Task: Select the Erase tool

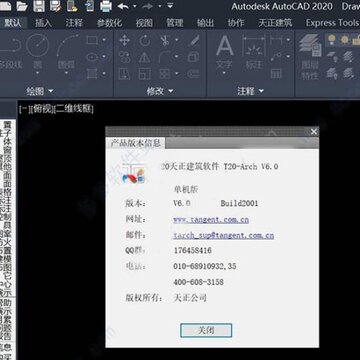Action: point(194,41)
